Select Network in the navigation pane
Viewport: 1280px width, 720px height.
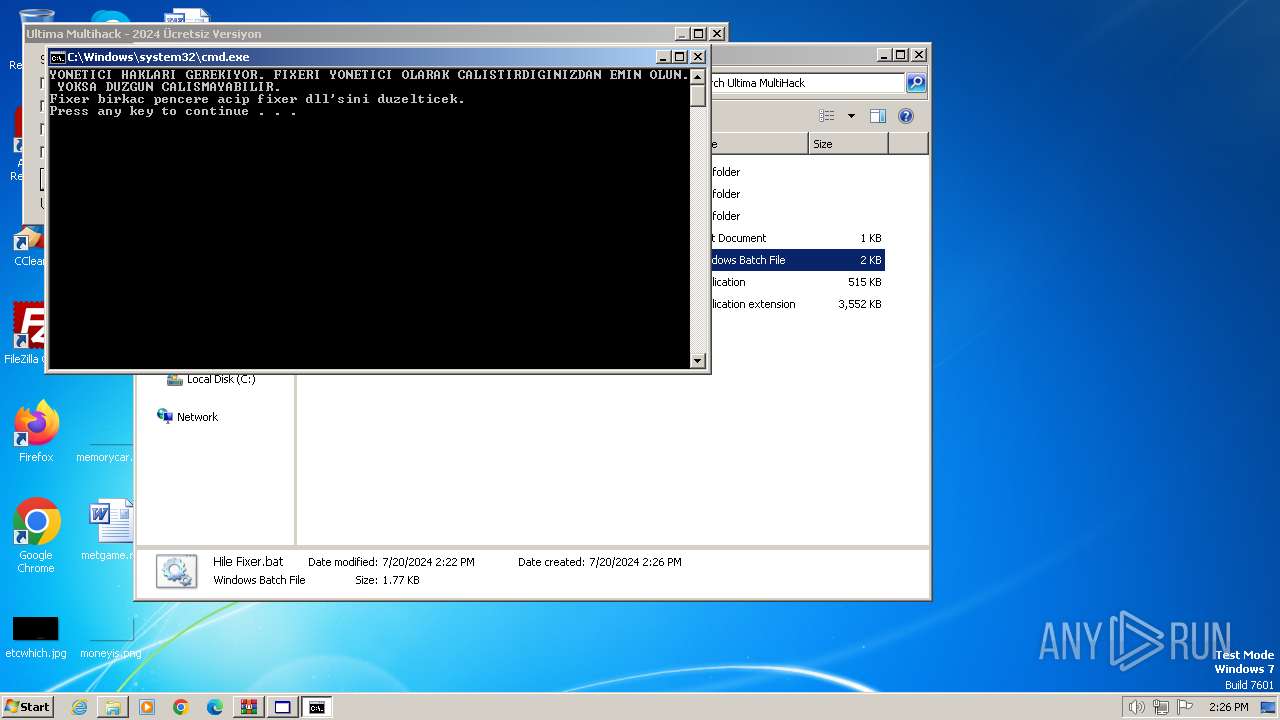click(187, 417)
